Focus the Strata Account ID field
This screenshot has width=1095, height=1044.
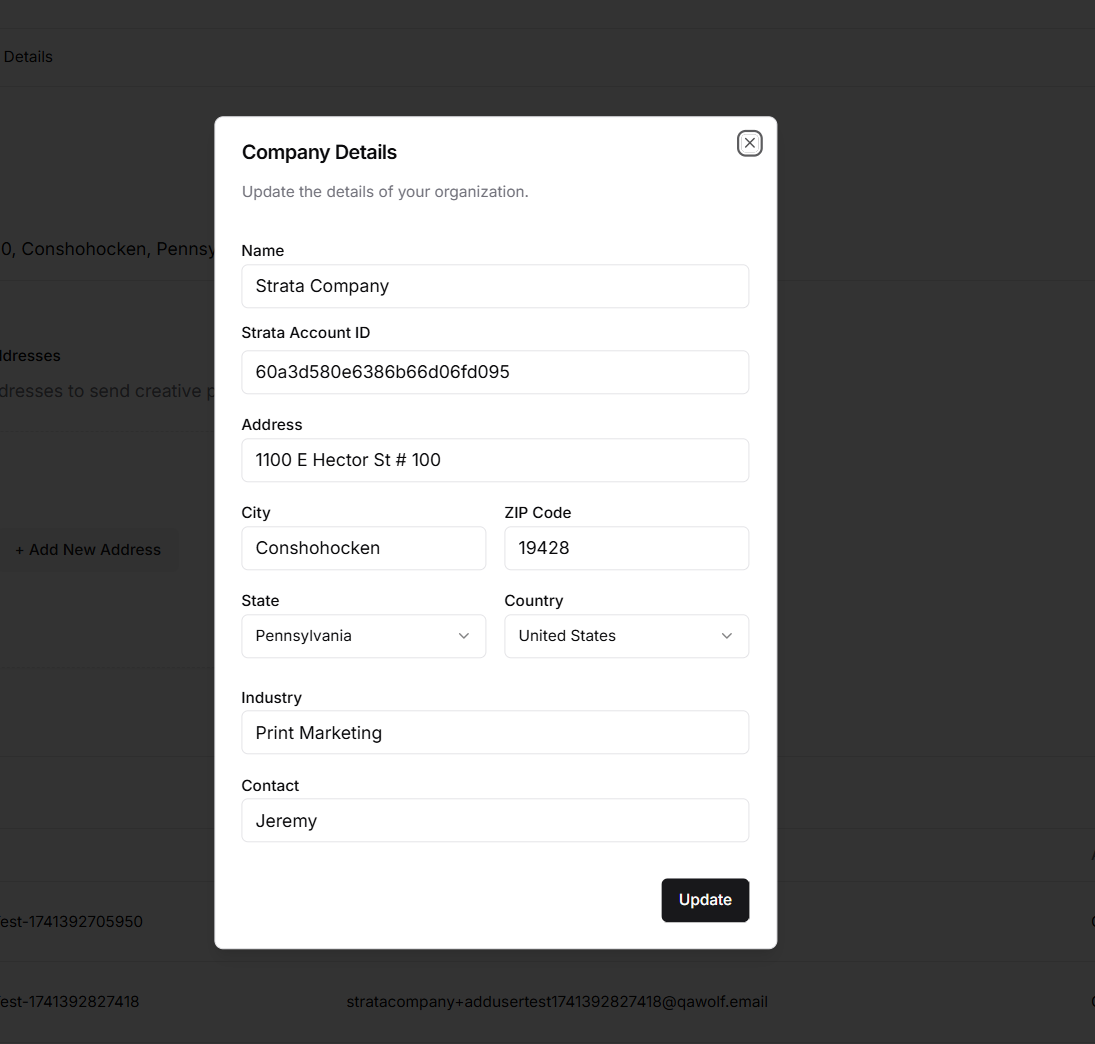[x=495, y=372]
